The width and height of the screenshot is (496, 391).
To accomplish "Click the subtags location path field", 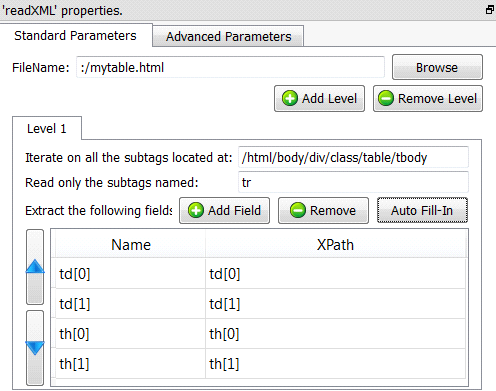I will pyautogui.click(x=353, y=157).
